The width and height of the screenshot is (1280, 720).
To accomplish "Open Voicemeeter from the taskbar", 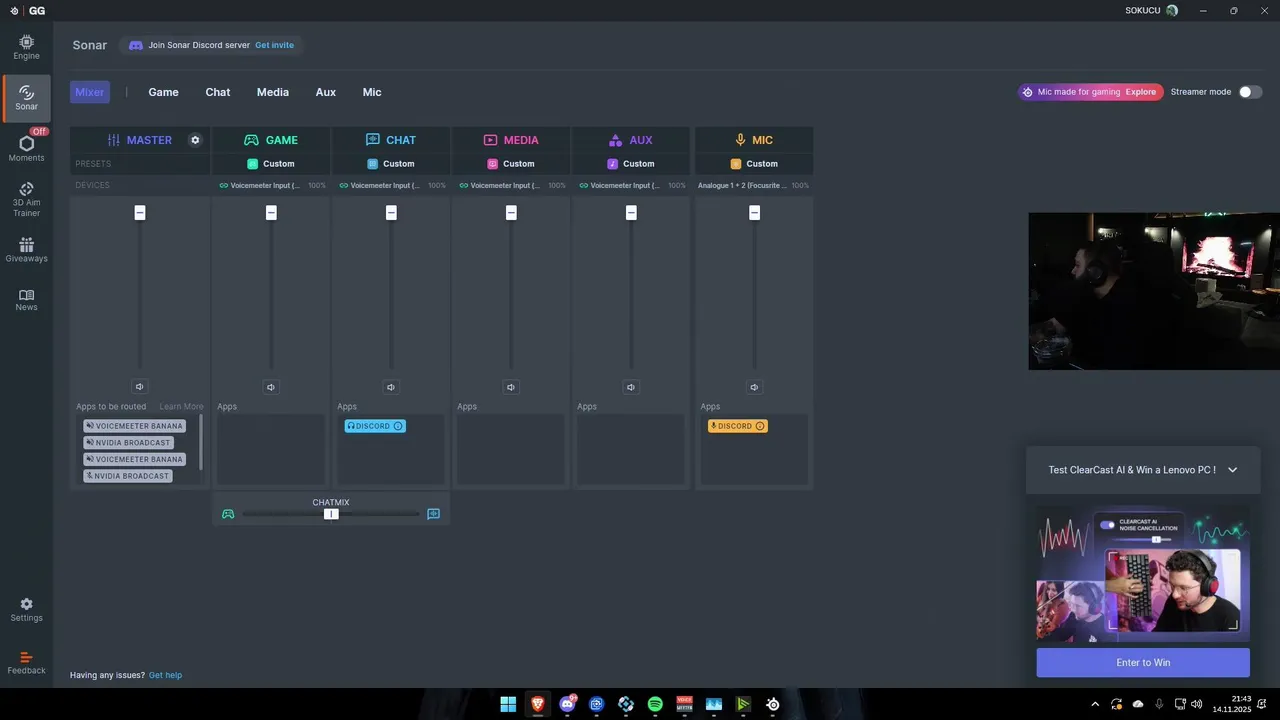I will point(685,704).
